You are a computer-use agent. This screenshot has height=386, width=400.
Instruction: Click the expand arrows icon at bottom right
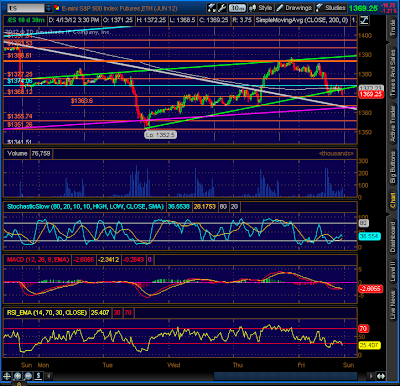pyautogui.click(x=381, y=376)
